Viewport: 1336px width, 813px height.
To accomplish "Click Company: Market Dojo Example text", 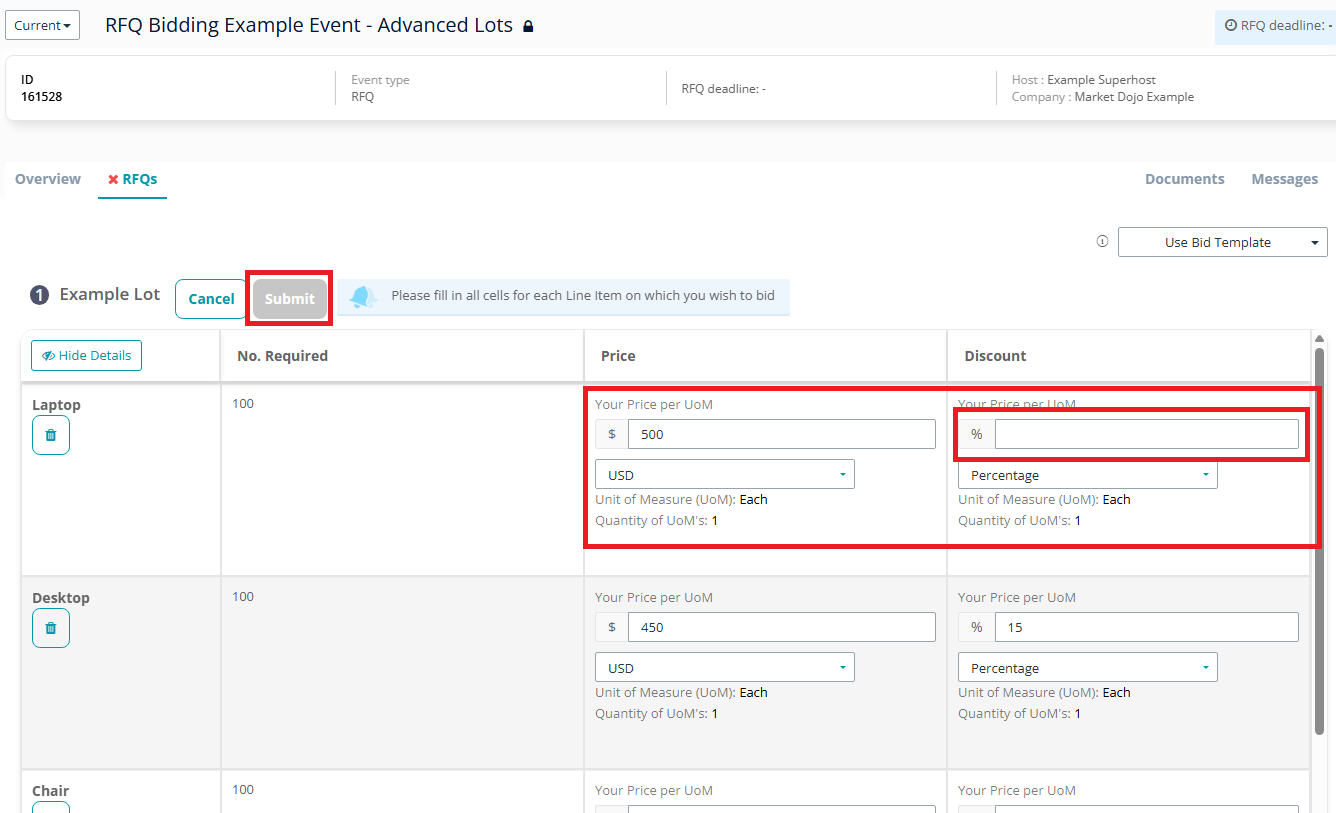I will coord(1103,97).
